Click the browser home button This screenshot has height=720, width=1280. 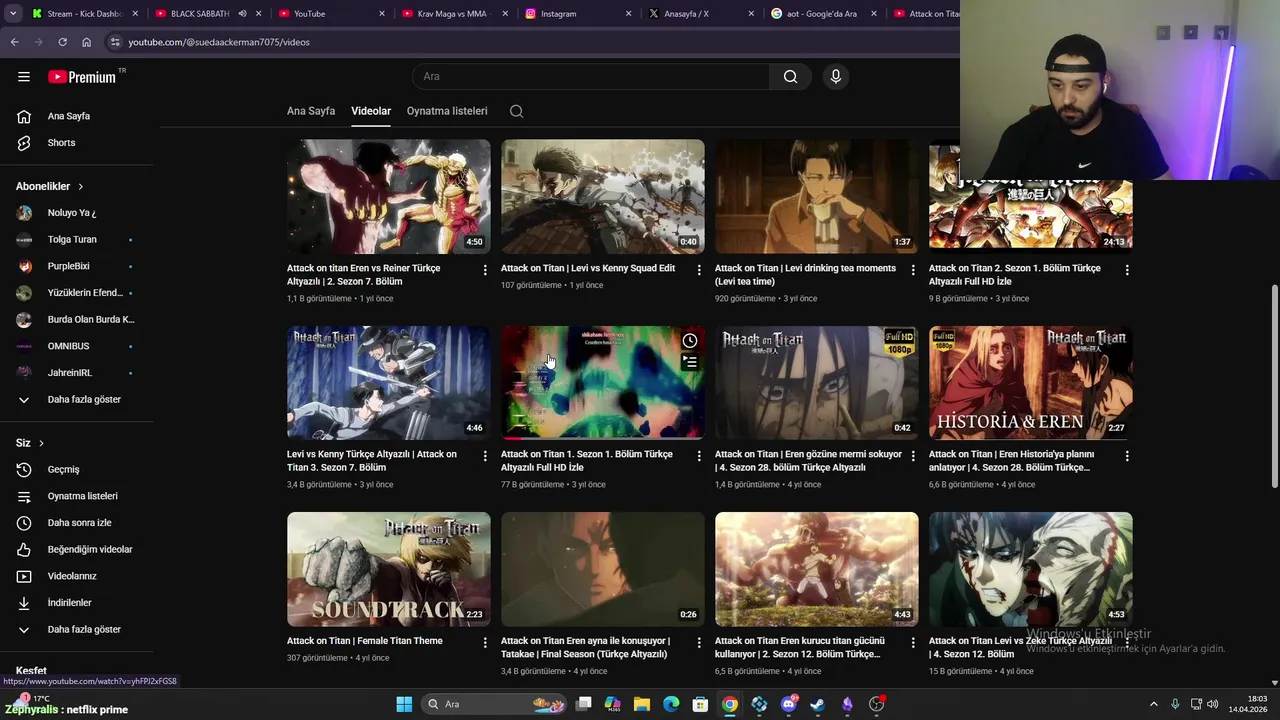click(x=86, y=42)
